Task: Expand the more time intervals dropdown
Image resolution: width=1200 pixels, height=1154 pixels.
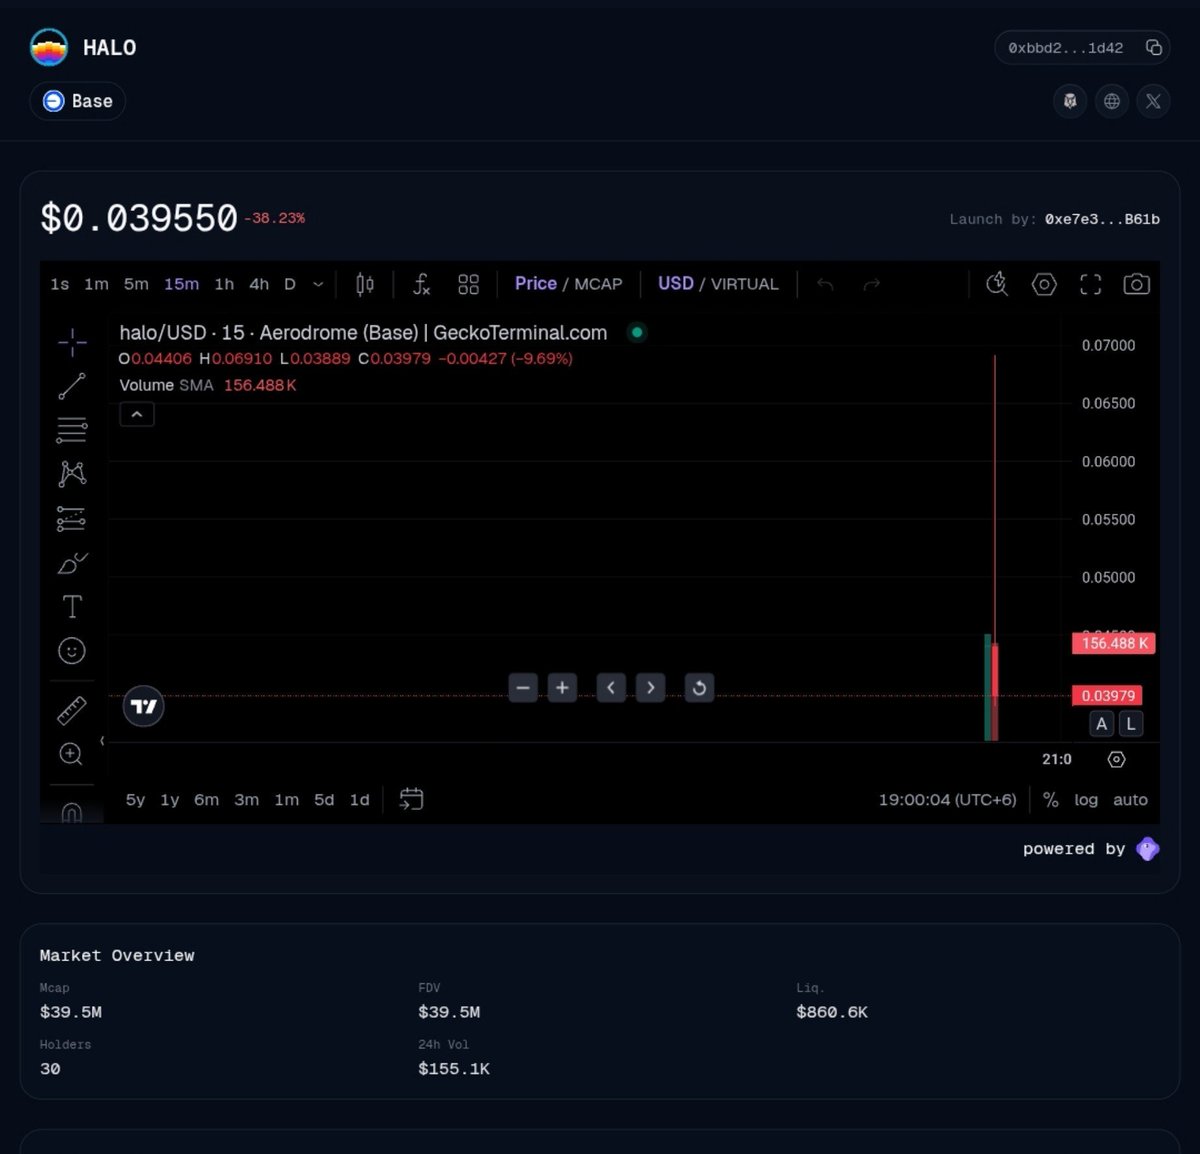Action: 318,284
